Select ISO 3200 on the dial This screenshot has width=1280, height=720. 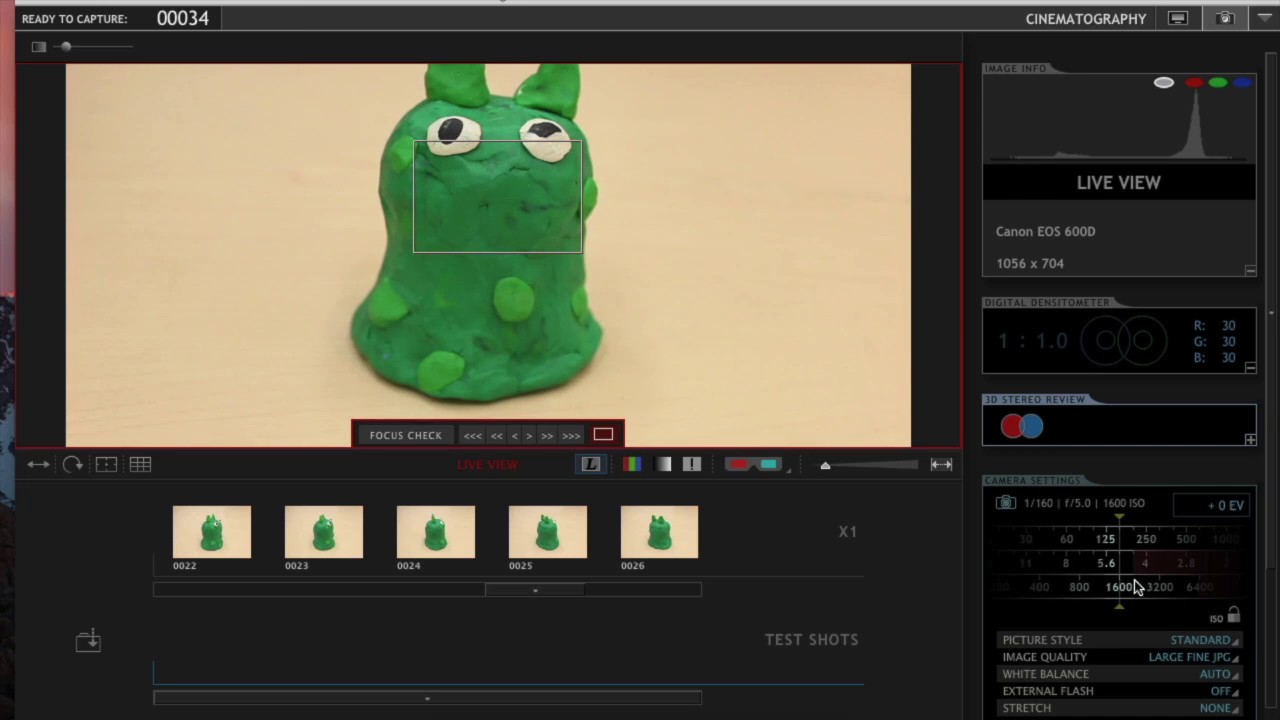1160,587
